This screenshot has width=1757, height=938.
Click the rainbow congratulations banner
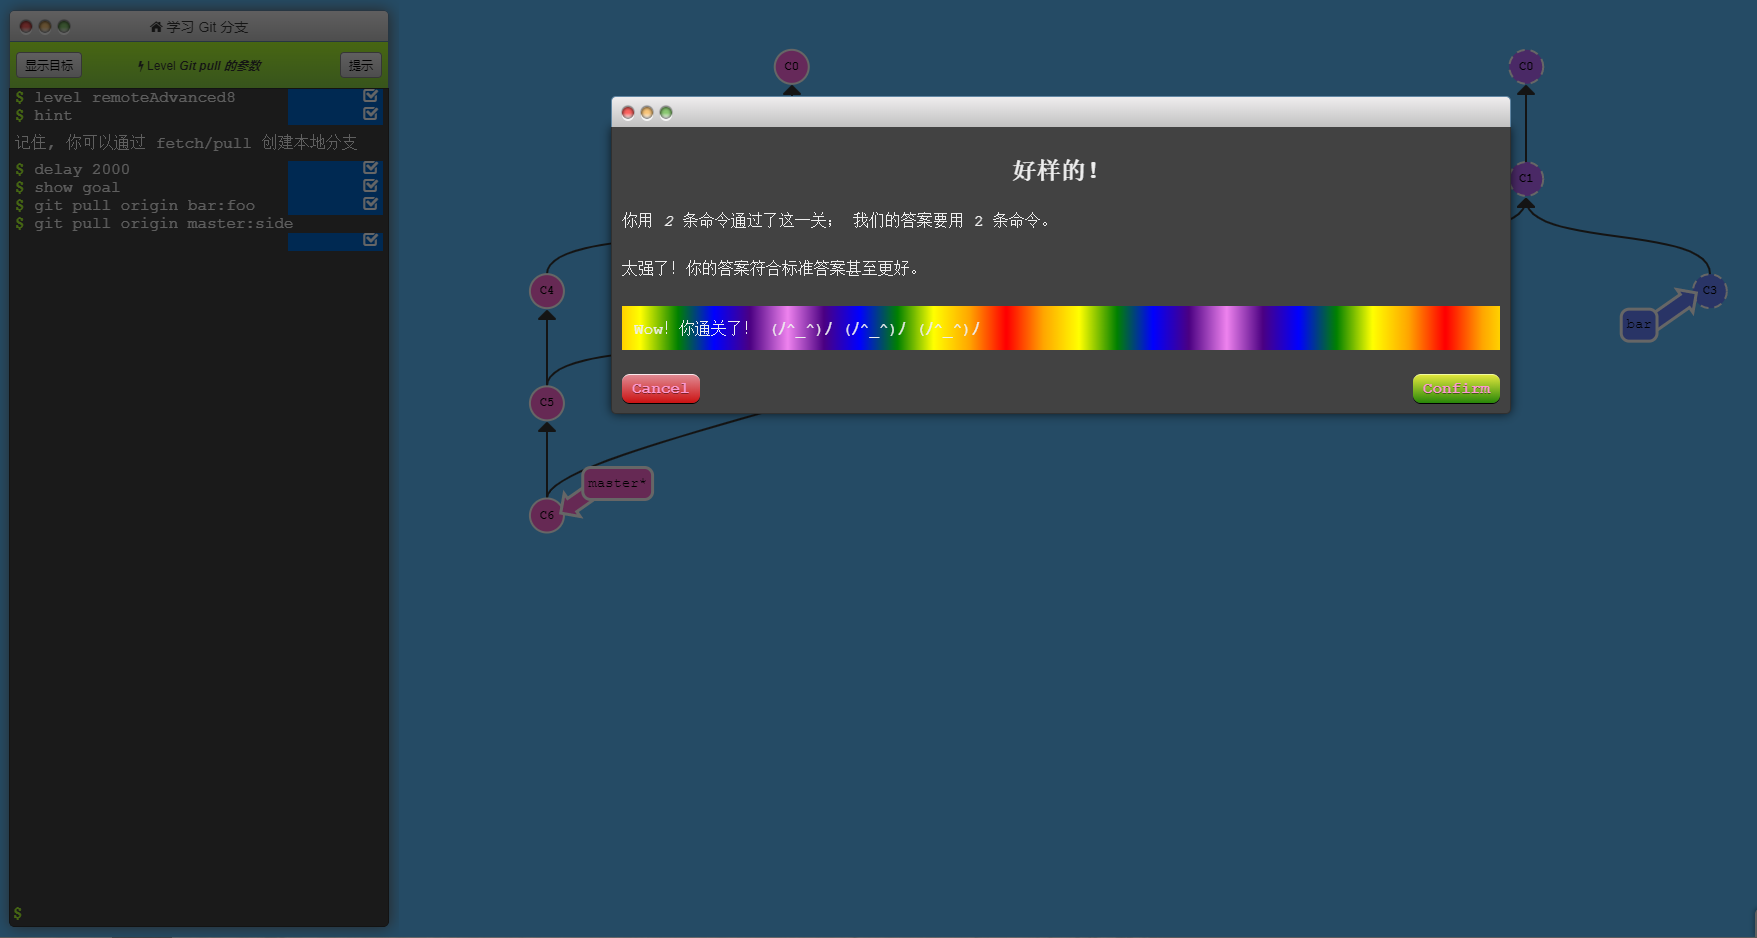coord(1060,328)
